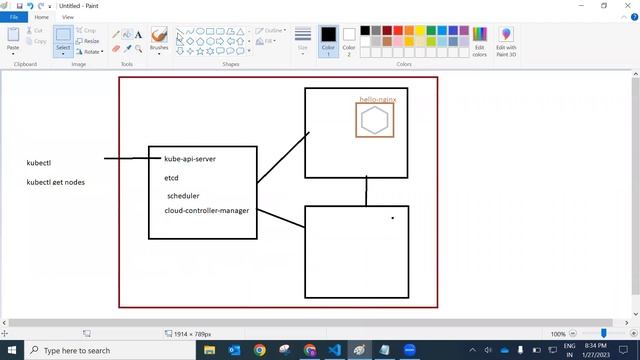Screen dimensions: 640x360
Task: Open the Paste dropdown arrow
Action: [13, 54]
